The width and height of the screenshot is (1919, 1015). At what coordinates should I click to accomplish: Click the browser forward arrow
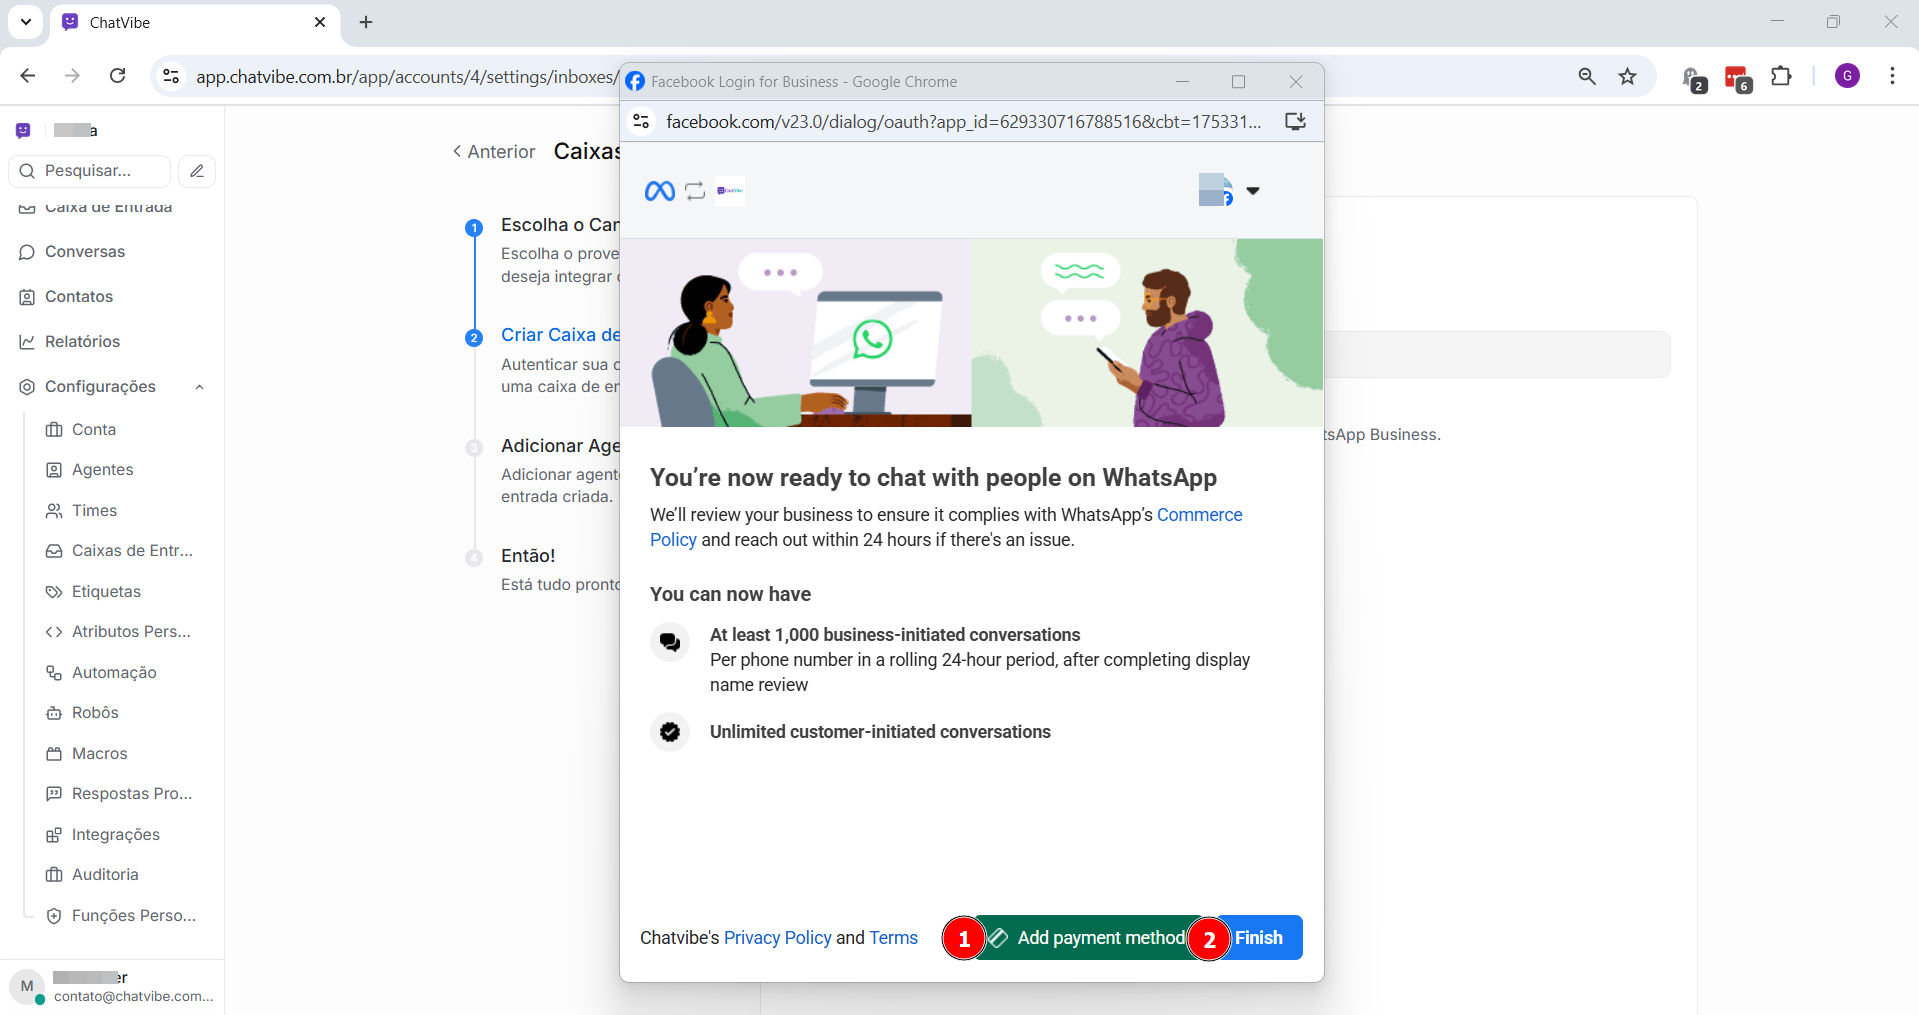[x=72, y=76]
